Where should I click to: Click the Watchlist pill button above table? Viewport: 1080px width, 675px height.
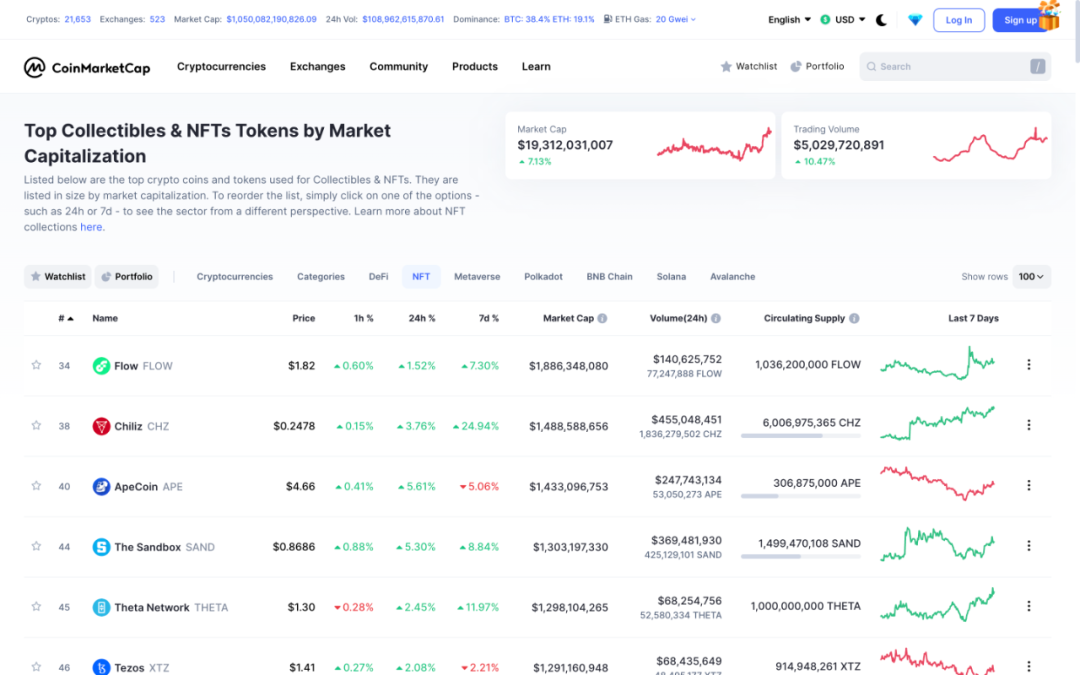(58, 277)
